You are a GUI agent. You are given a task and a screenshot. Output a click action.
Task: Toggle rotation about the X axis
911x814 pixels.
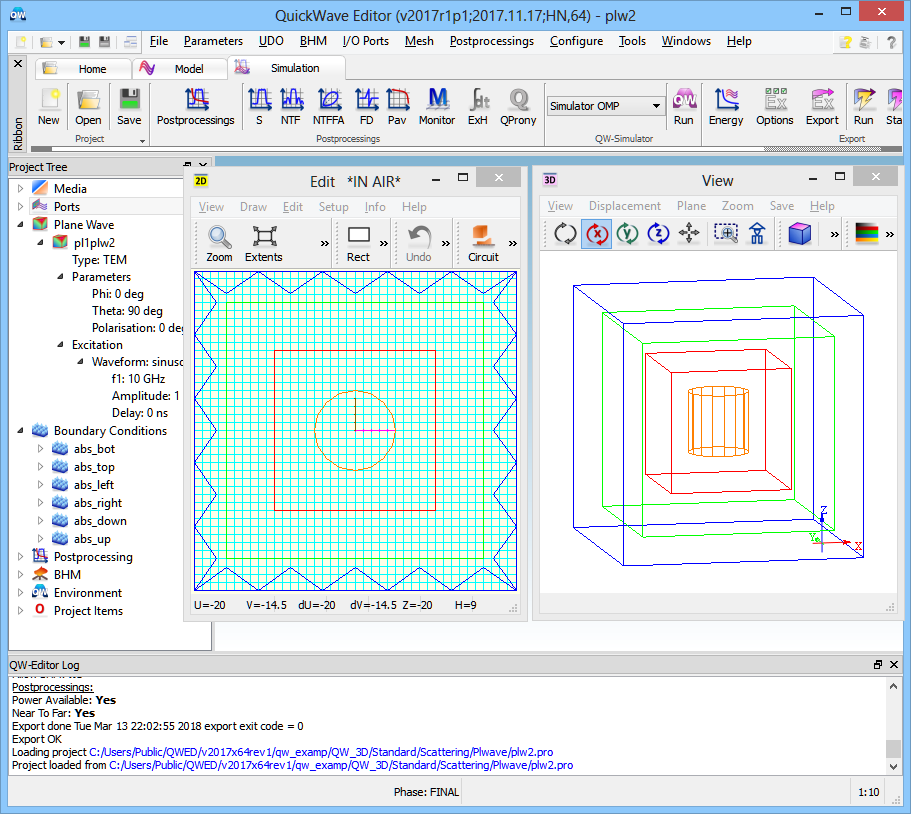pos(597,234)
